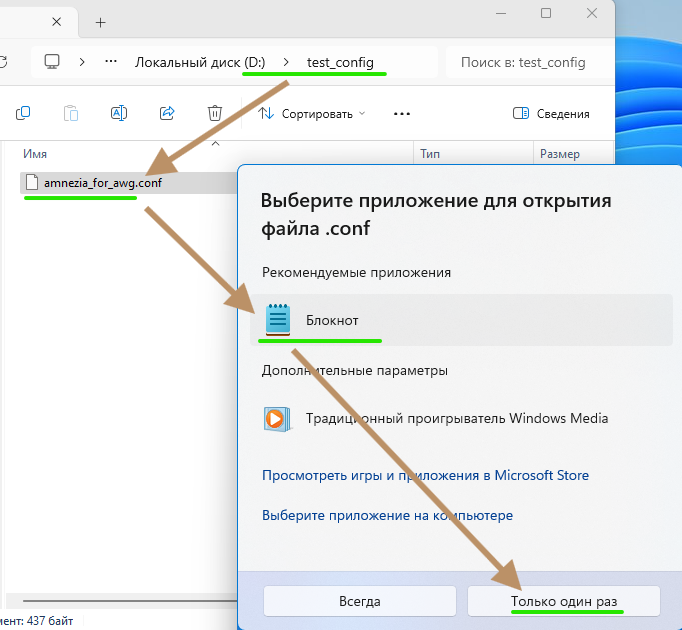Select the amnezia_for_awg.conf file
This screenshot has width=682, height=630.
tap(102, 183)
